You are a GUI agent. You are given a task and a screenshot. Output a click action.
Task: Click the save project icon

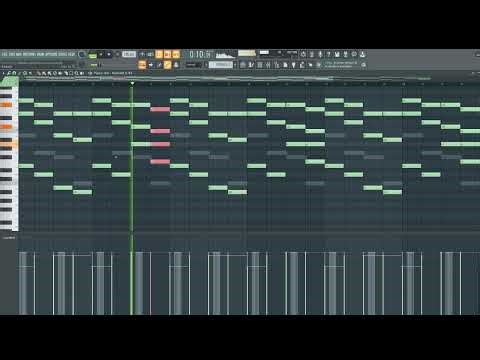(337, 54)
